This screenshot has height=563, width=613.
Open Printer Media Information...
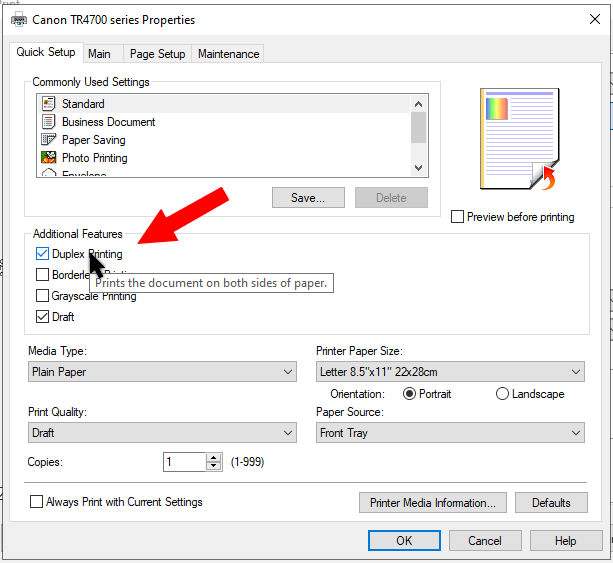[x=433, y=502]
